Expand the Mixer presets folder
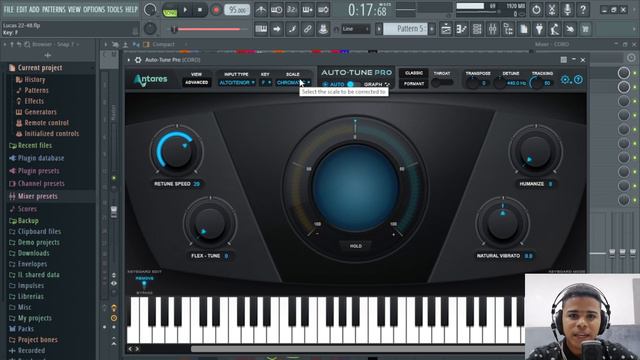This screenshot has width=640, height=360. (38, 196)
